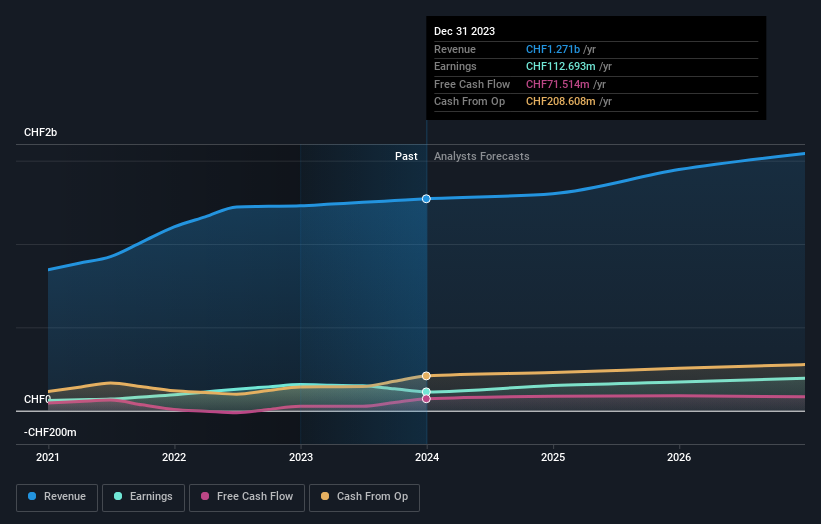Click the 2021 x-axis label
821x524 pixels.
[x=48, y=457]
